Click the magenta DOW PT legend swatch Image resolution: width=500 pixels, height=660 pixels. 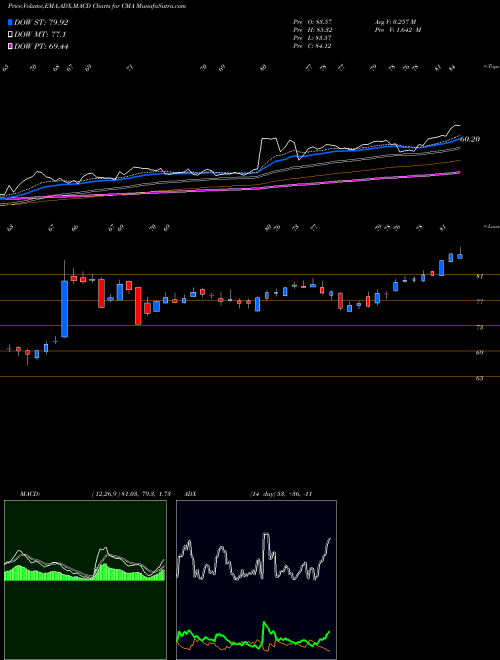[10, 46]
